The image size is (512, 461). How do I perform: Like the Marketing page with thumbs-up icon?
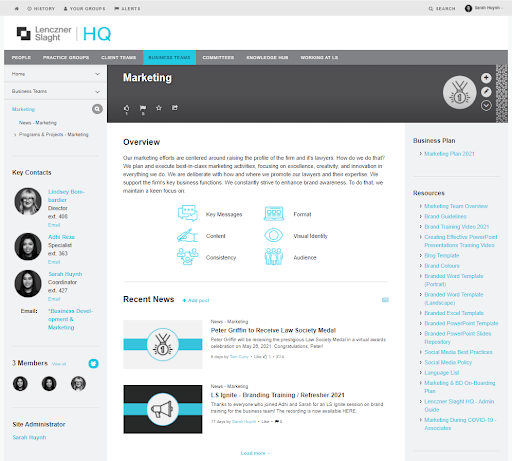point(127,108)
